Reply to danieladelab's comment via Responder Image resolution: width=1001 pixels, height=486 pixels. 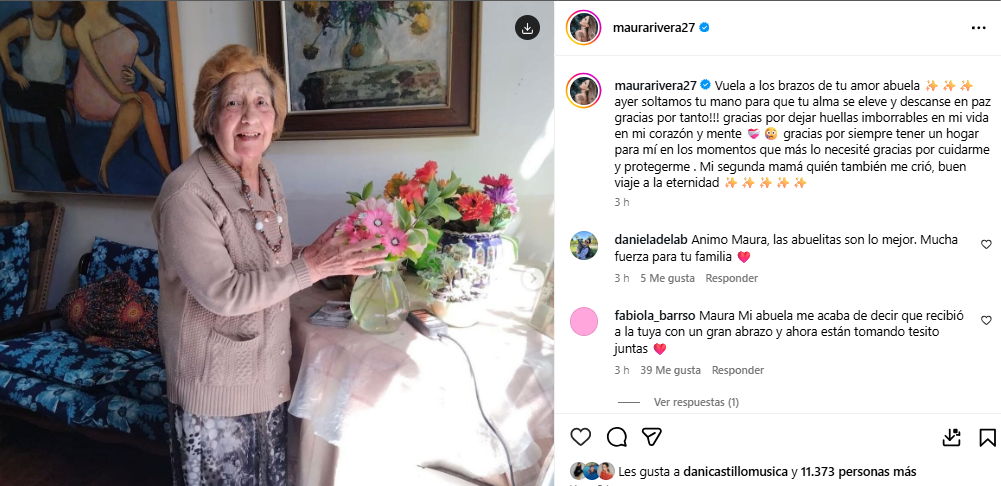pyautogui.click(x=732, y=278)
